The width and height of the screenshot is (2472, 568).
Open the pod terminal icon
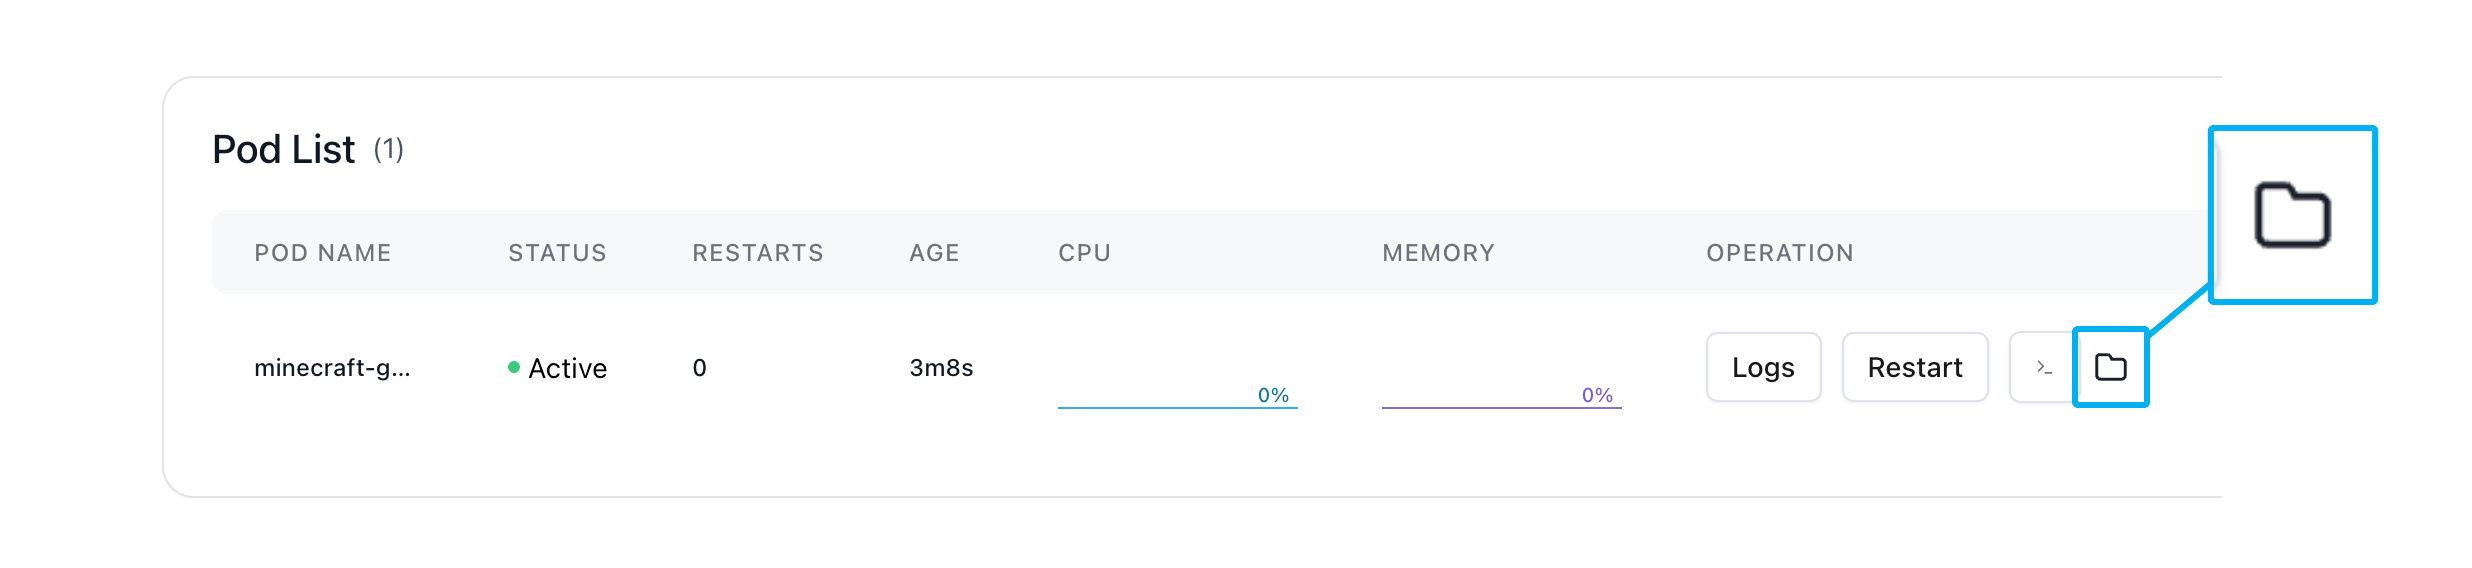pyautogui.click(x=2043, y=368)
